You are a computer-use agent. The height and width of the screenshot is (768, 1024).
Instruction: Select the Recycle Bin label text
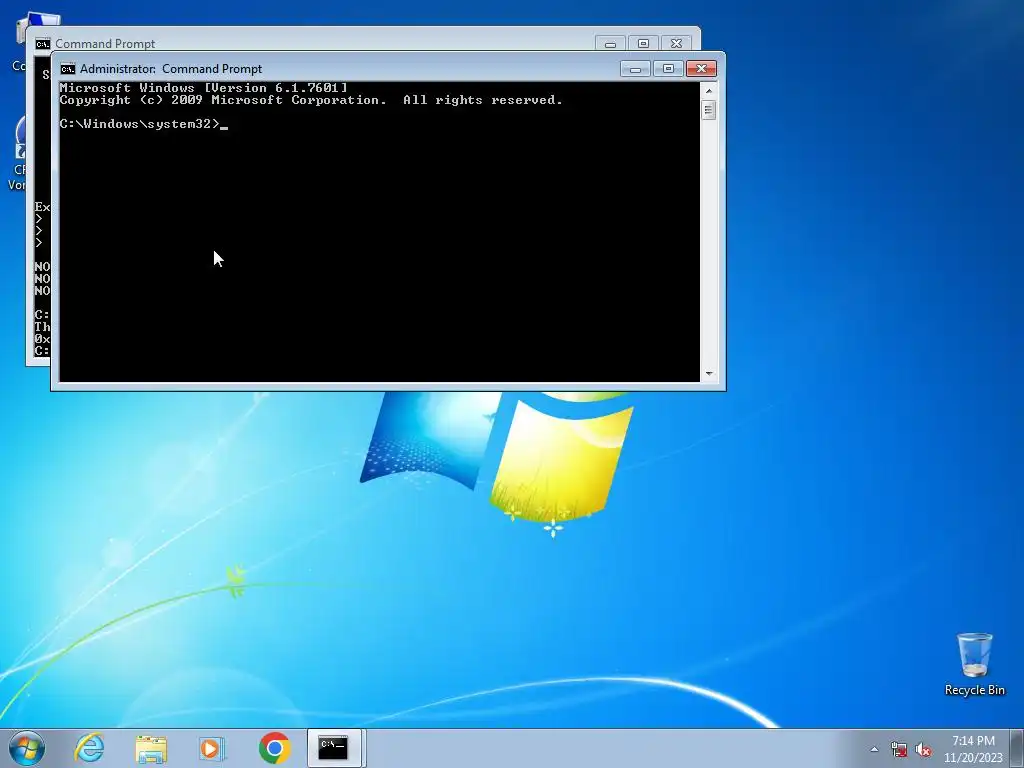coord(974,690)
